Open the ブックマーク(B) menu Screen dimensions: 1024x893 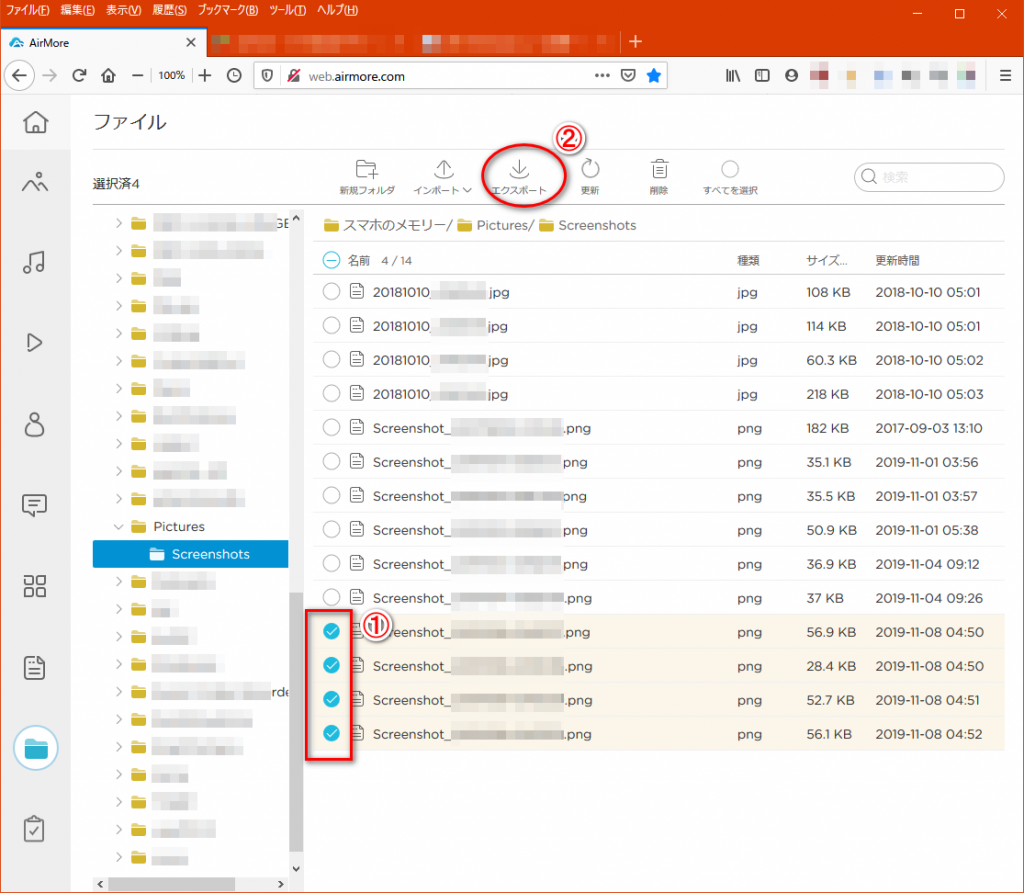(x=227, y=10)
